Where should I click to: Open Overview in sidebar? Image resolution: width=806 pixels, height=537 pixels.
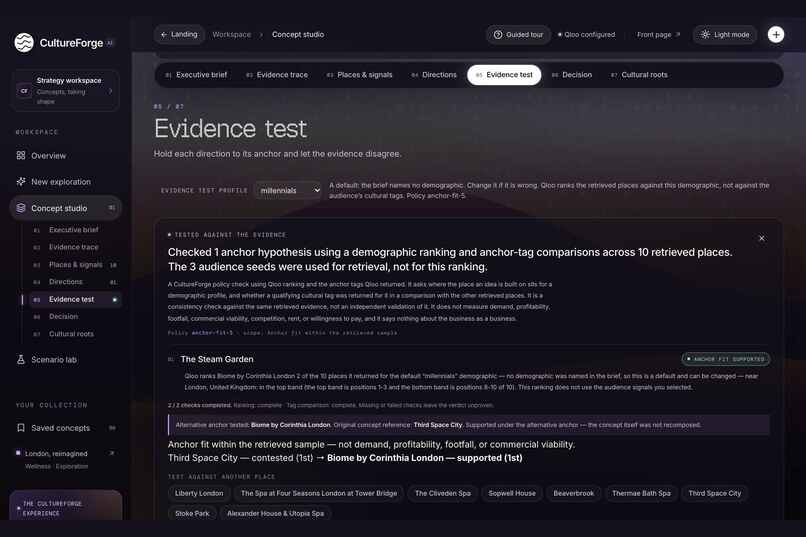pos(66,156)
